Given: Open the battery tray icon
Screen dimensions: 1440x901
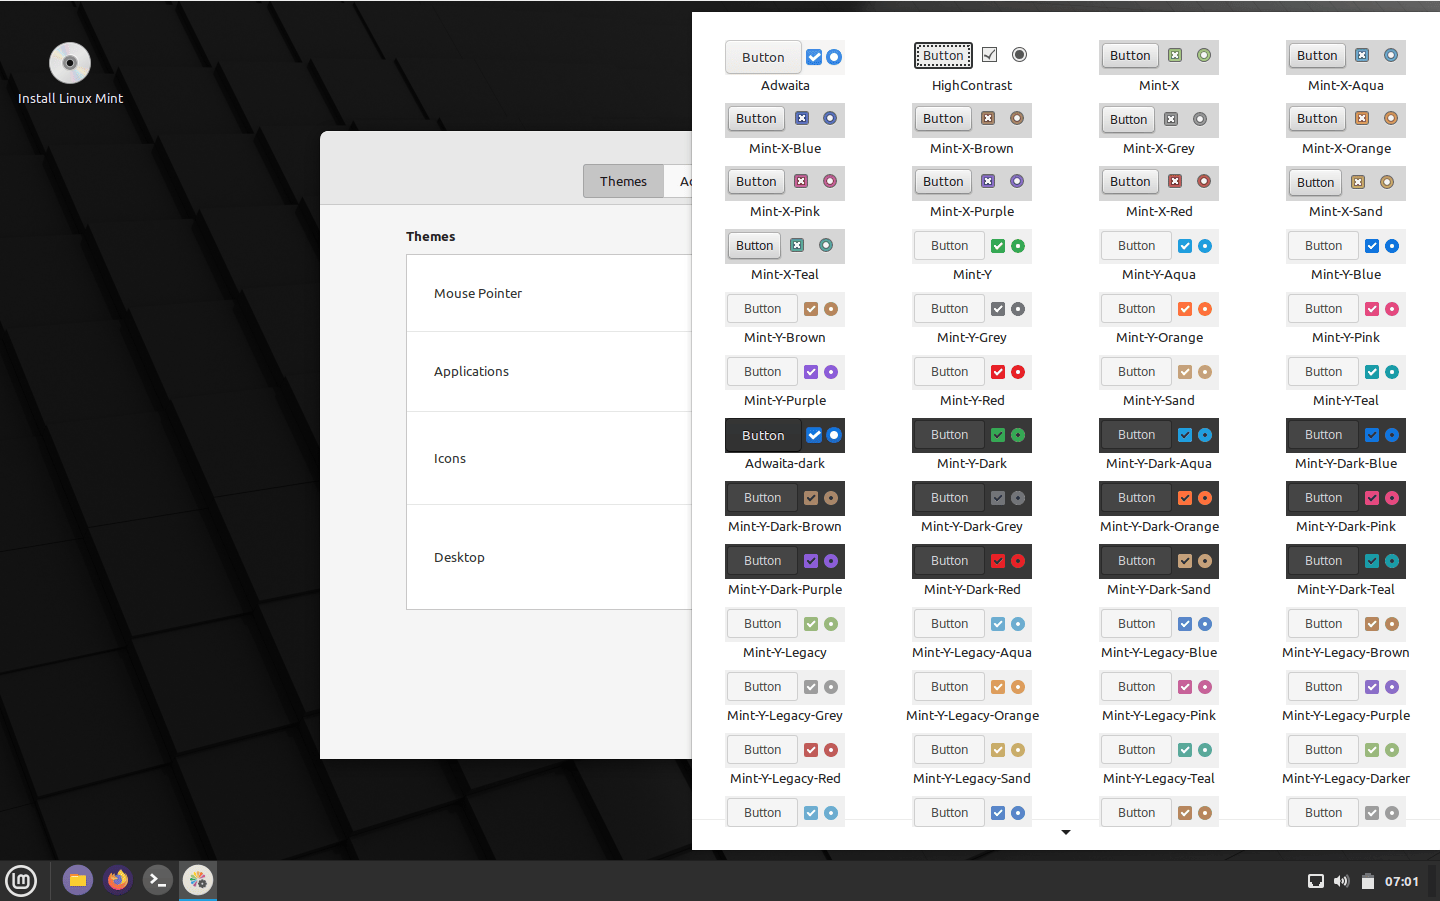Looking at the screenshot, I should pos(1367,881).
